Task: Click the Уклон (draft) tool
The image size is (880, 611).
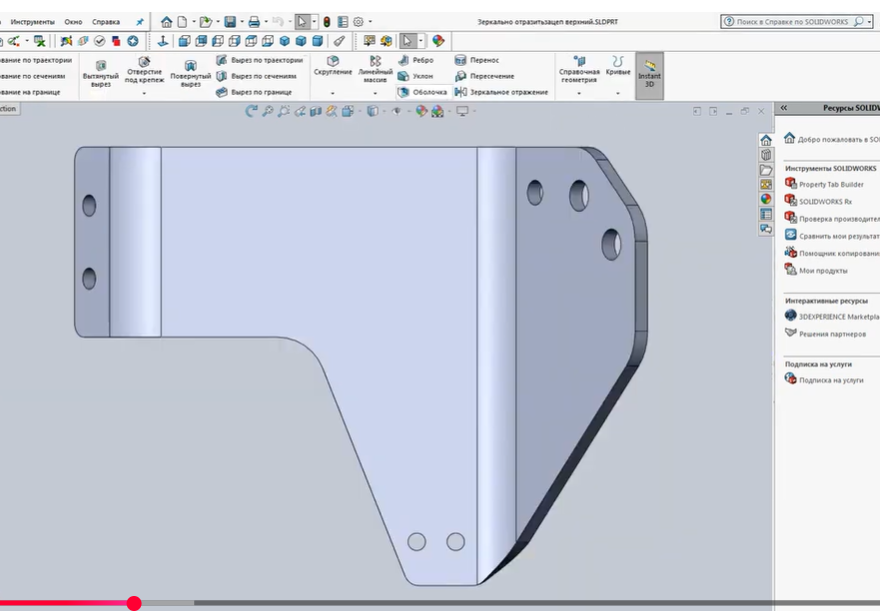Action: pyautogui.click(x=415, y=76)
